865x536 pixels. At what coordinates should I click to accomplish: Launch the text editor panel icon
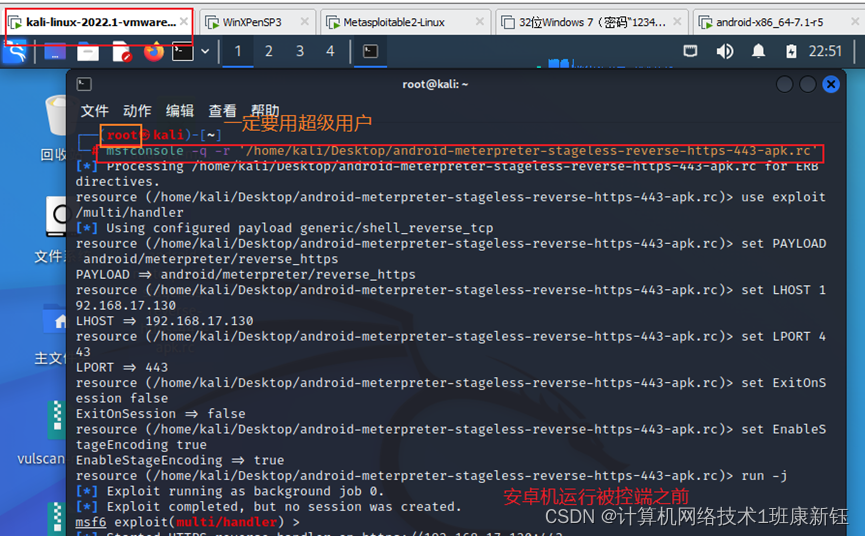(121, 52)
